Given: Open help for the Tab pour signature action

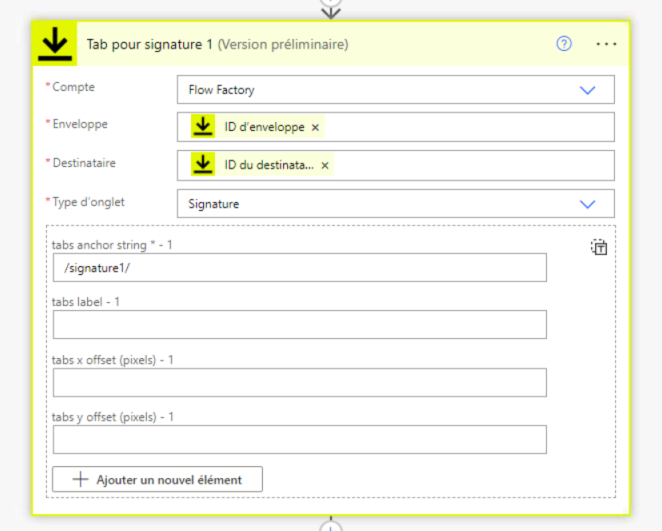Looking at the screenshot, I should click(x=564, y=44).
